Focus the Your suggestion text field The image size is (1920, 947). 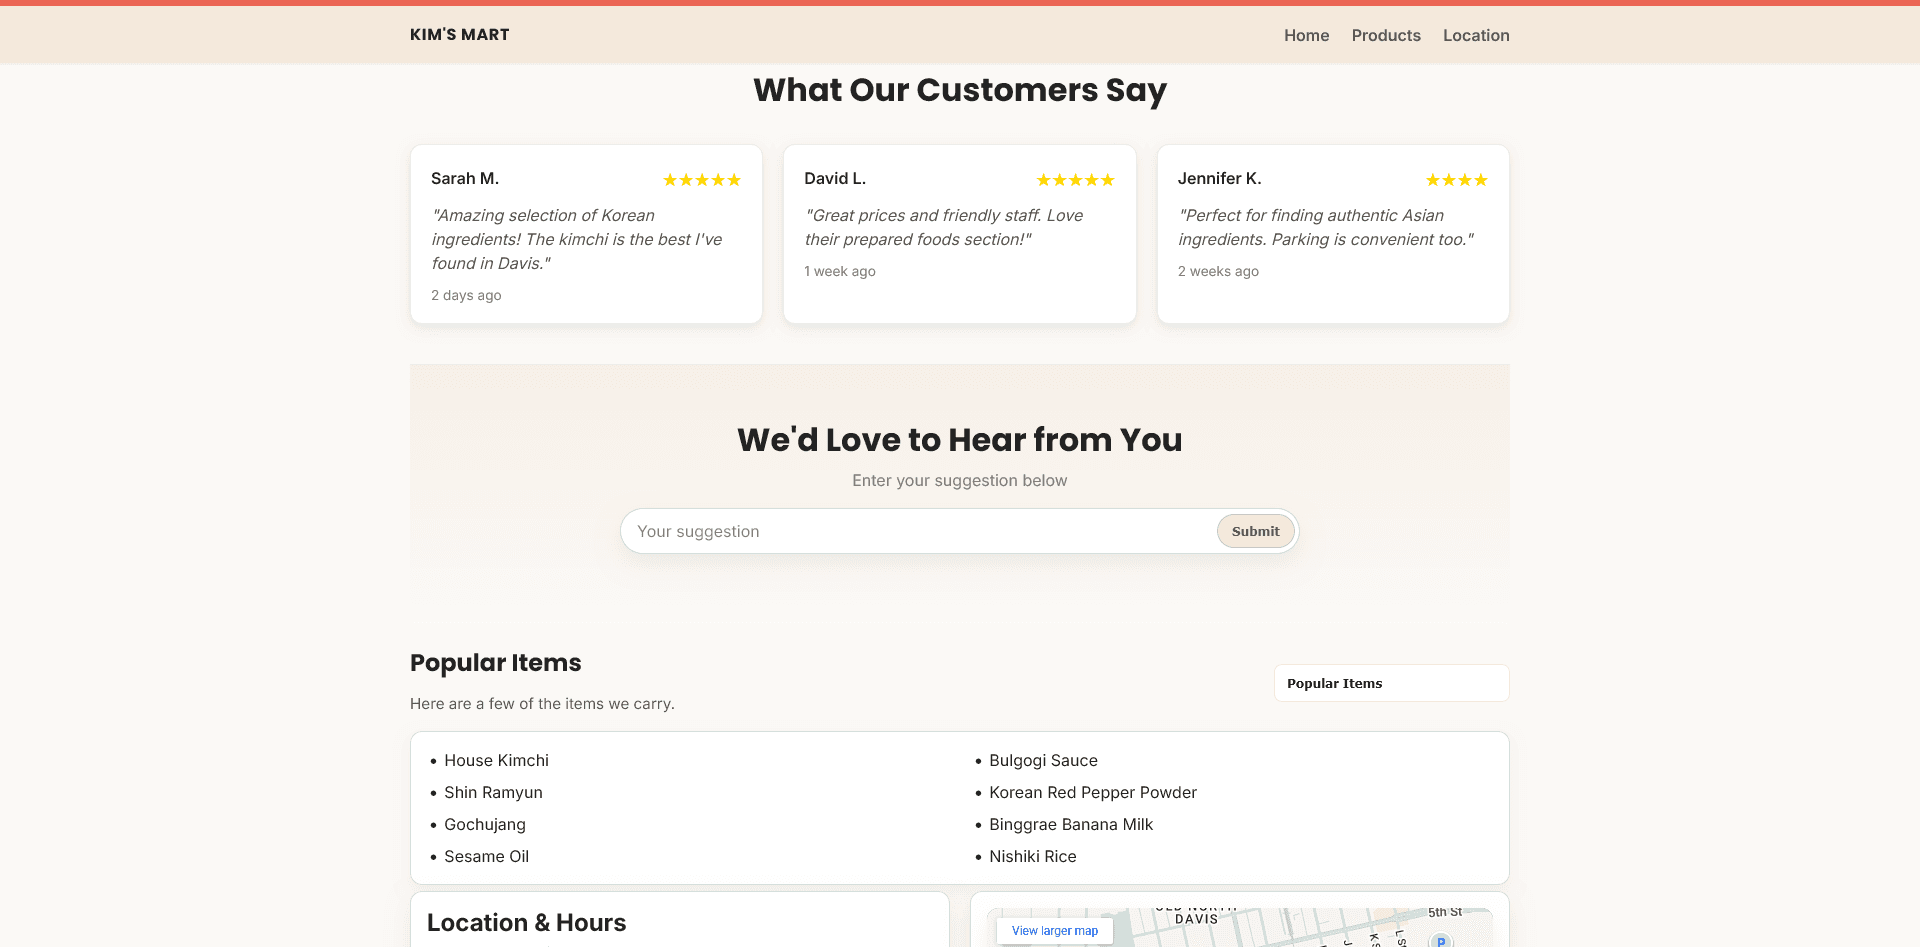[920, 531]
